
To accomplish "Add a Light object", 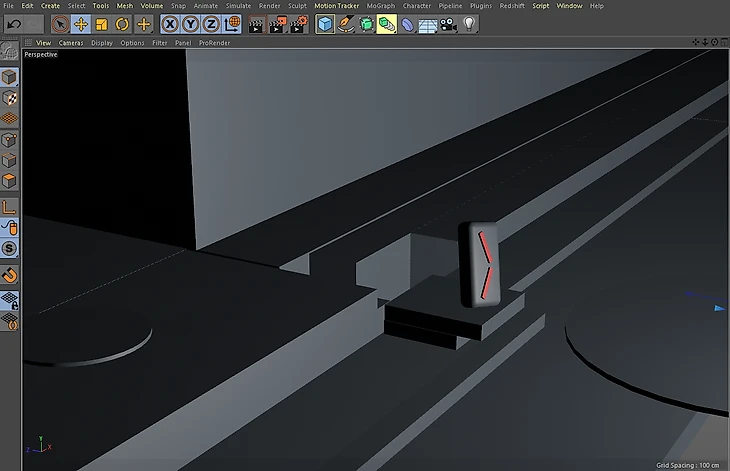I will pyautogui.click(x=469, y=23).
